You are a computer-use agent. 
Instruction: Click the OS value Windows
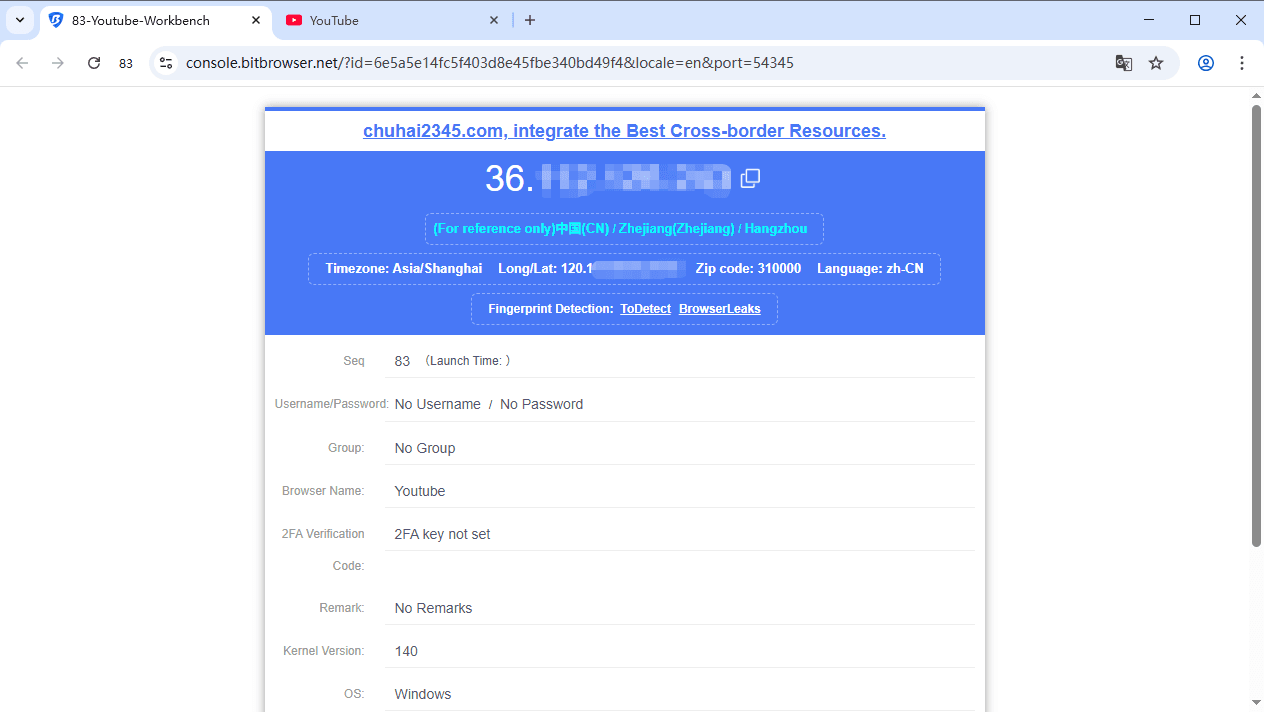423,694
